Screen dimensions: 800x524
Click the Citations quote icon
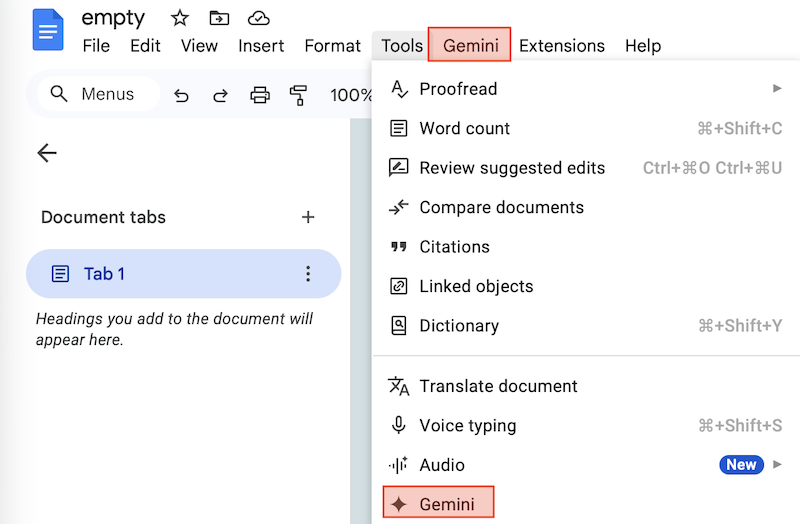398,247
